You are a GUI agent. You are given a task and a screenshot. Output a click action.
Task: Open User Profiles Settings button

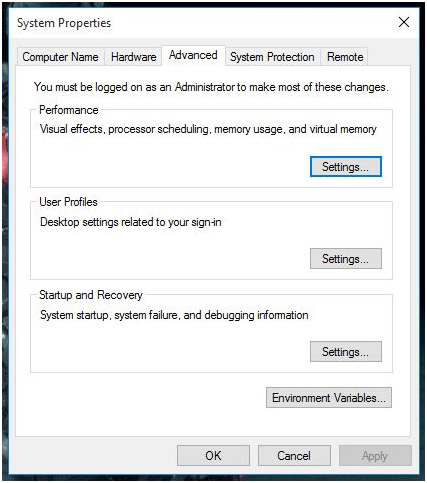(346, 259)
